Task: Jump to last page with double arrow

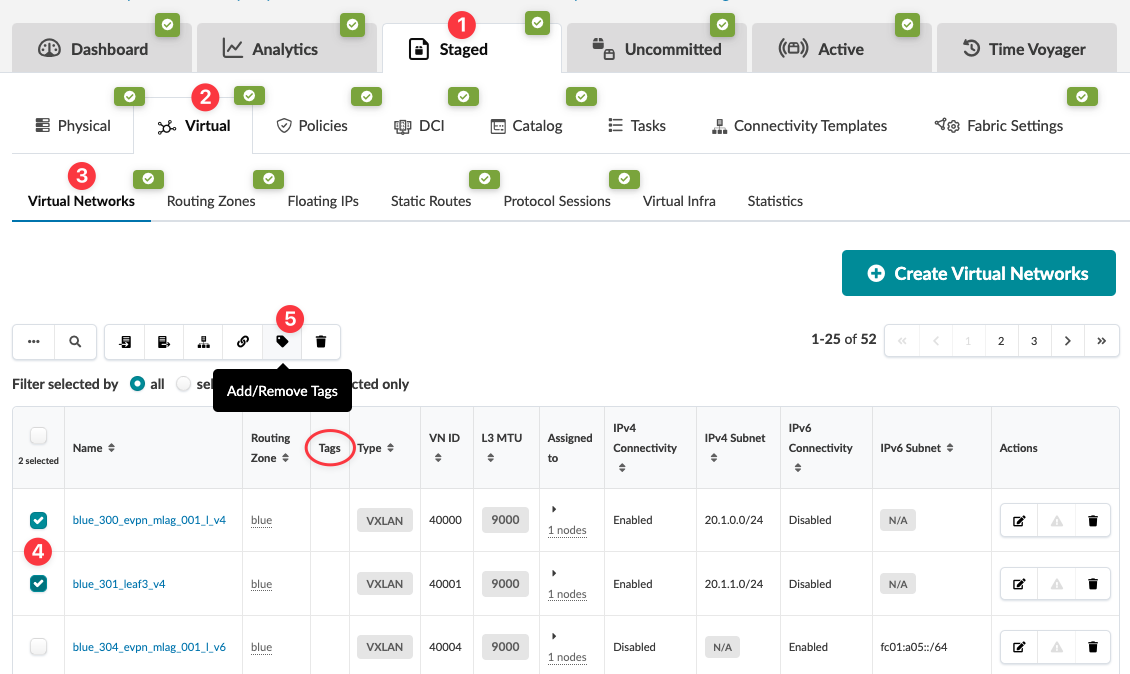Action: coord(1101,341)
